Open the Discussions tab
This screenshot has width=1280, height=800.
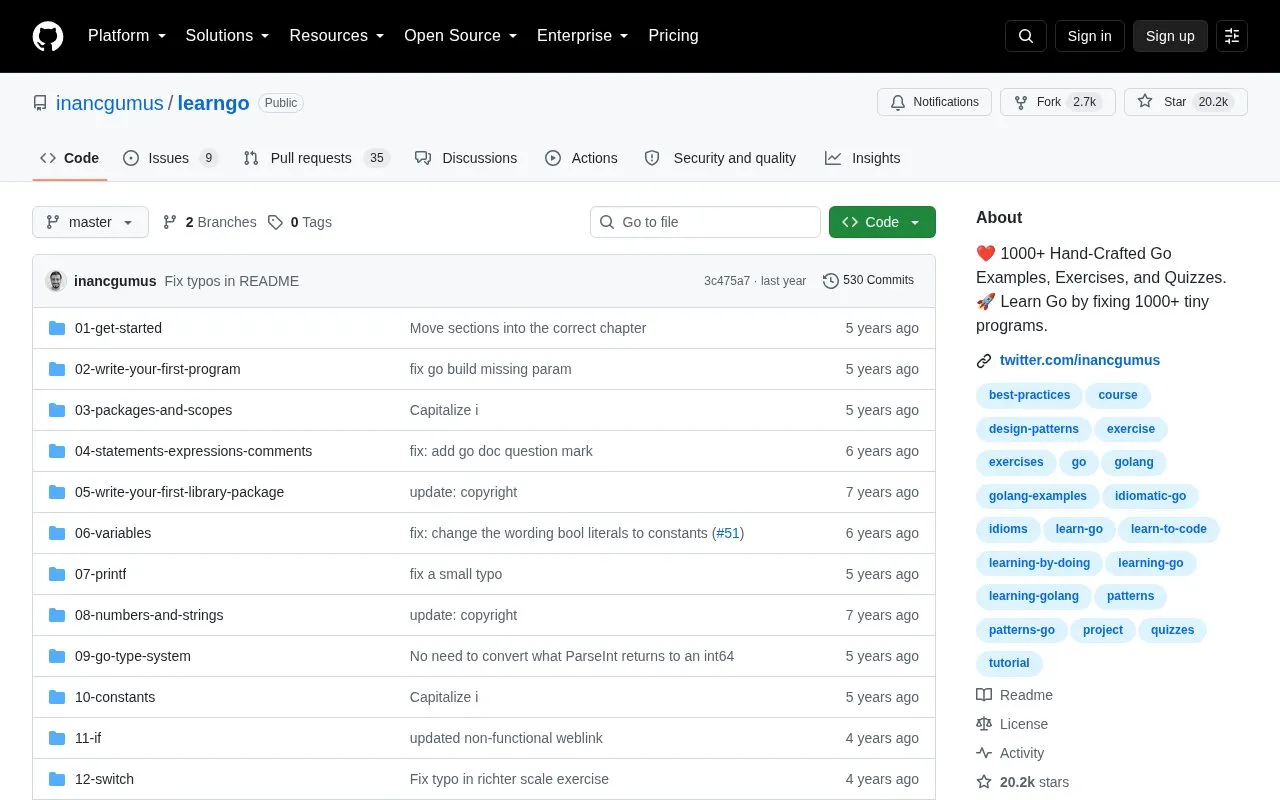point(466,158)
